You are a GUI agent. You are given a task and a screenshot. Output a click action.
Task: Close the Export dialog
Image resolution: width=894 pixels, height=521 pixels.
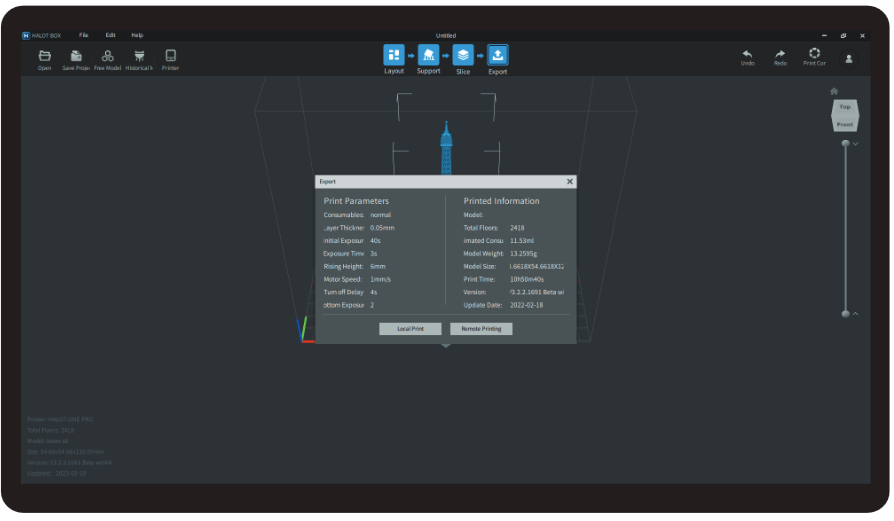click(x=570, y=182)
